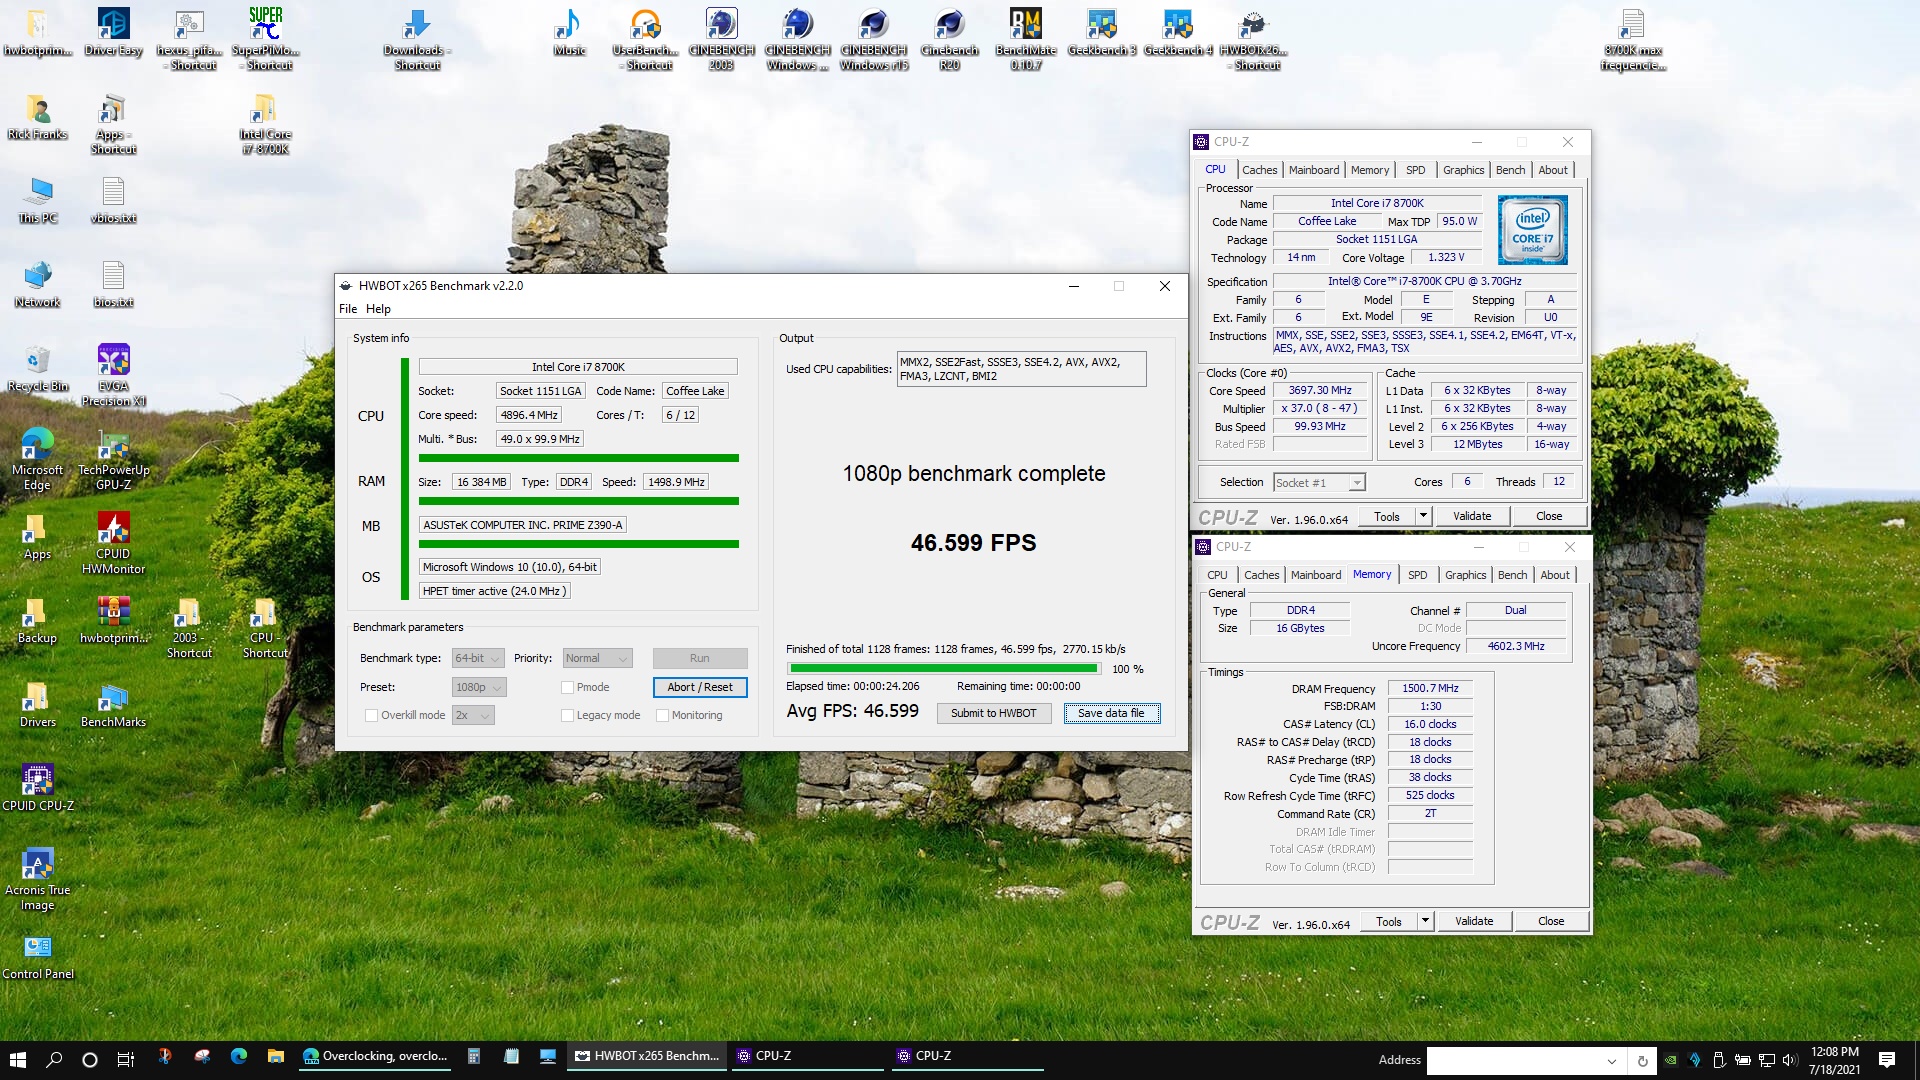This screenshot has height=1080, width=1920.
Task: Open the CPUID CPU-Z desktop icon
Action: (x=38, y=787)
